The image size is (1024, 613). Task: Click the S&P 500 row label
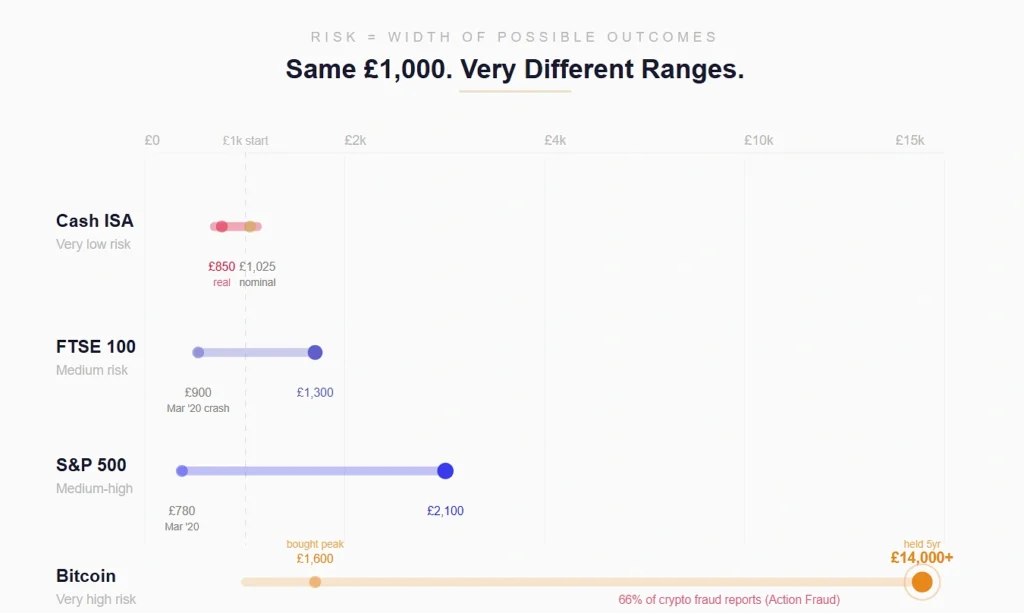pos(91,465)
